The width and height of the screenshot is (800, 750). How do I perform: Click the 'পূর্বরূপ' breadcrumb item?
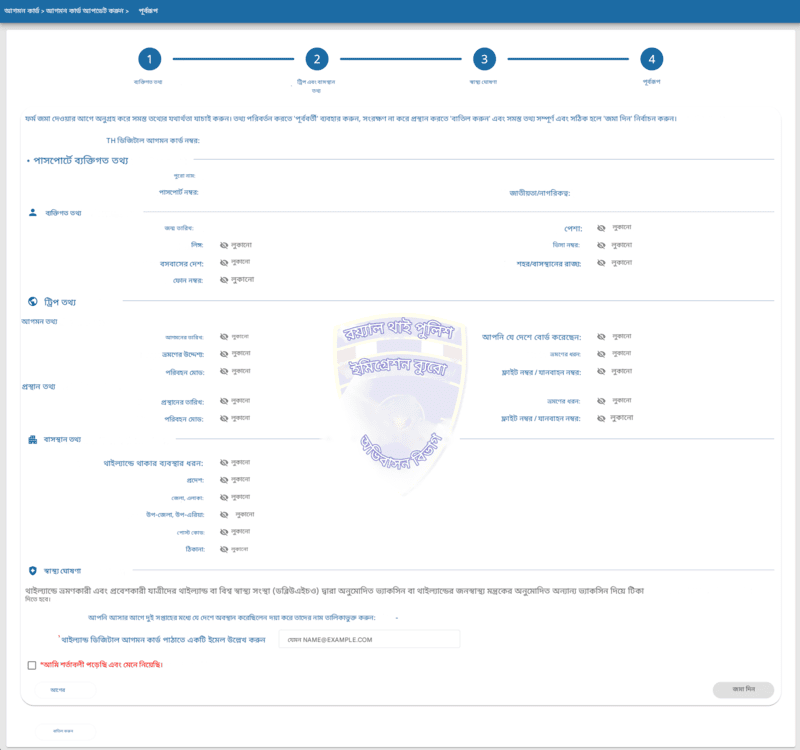click(148, 11)
